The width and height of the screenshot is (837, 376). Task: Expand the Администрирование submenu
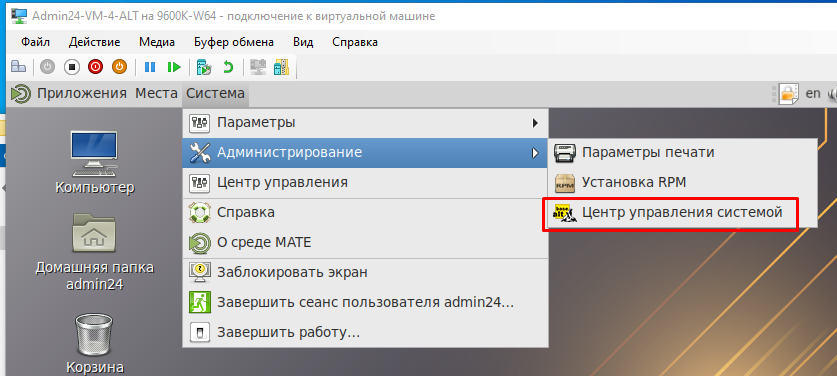(366, 153)
